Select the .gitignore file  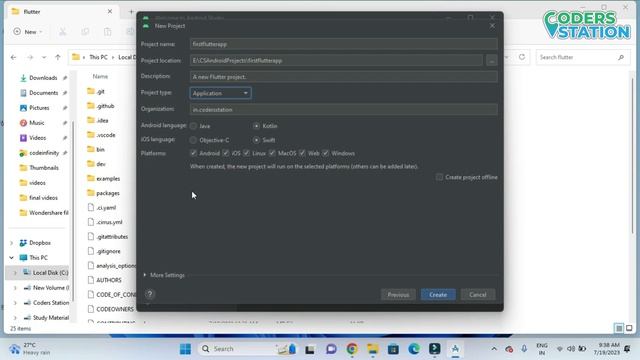tap(108, 251)
